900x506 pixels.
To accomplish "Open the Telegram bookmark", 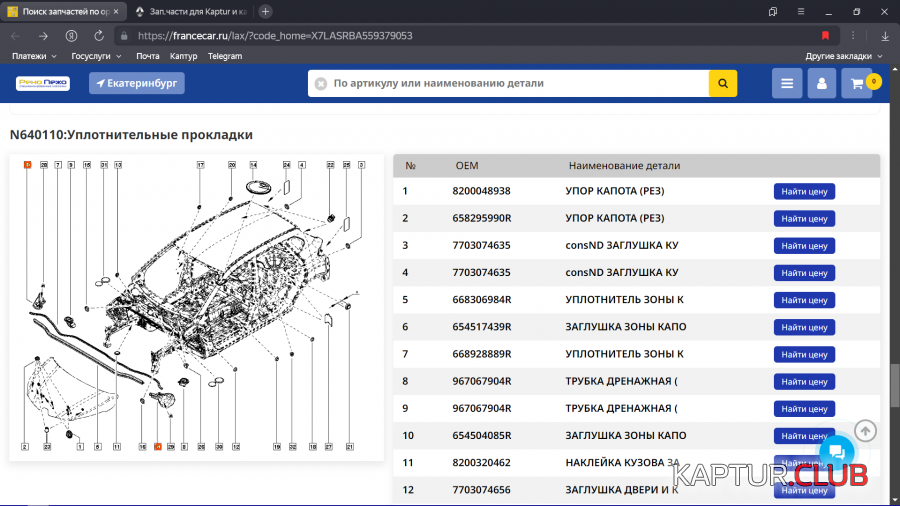I will [x=225, y=56].
